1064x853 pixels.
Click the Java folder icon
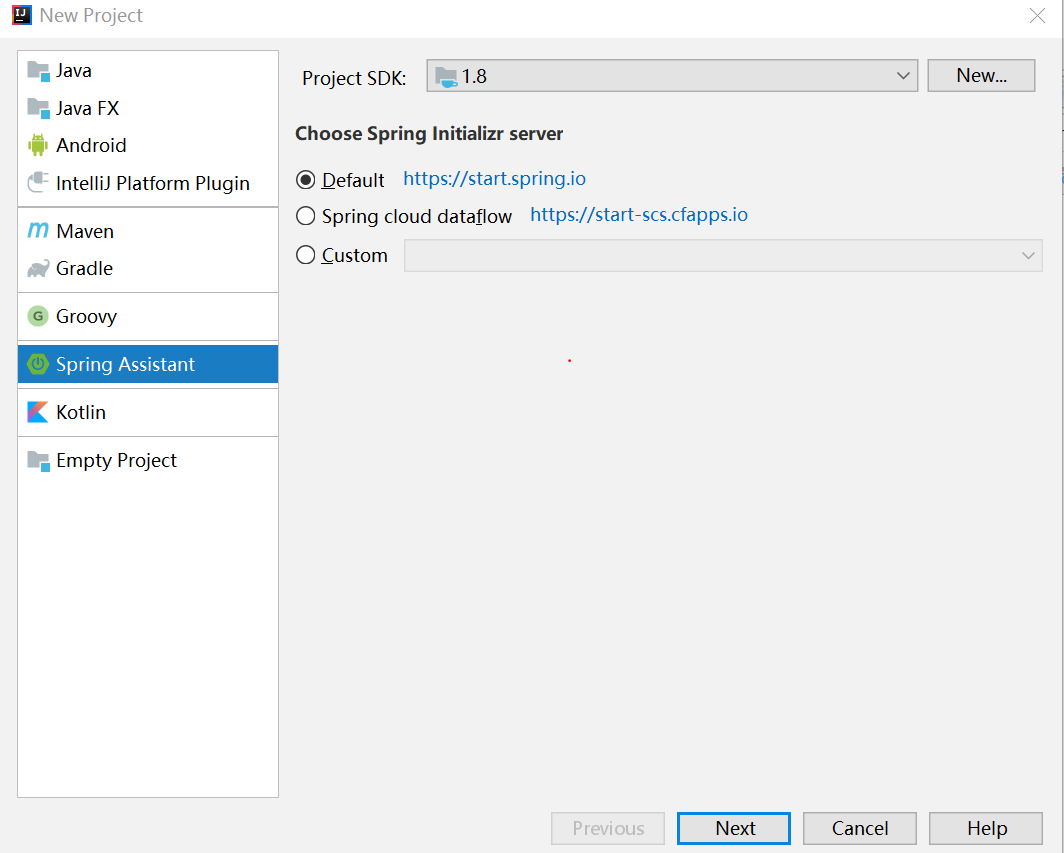click(38, 71)
